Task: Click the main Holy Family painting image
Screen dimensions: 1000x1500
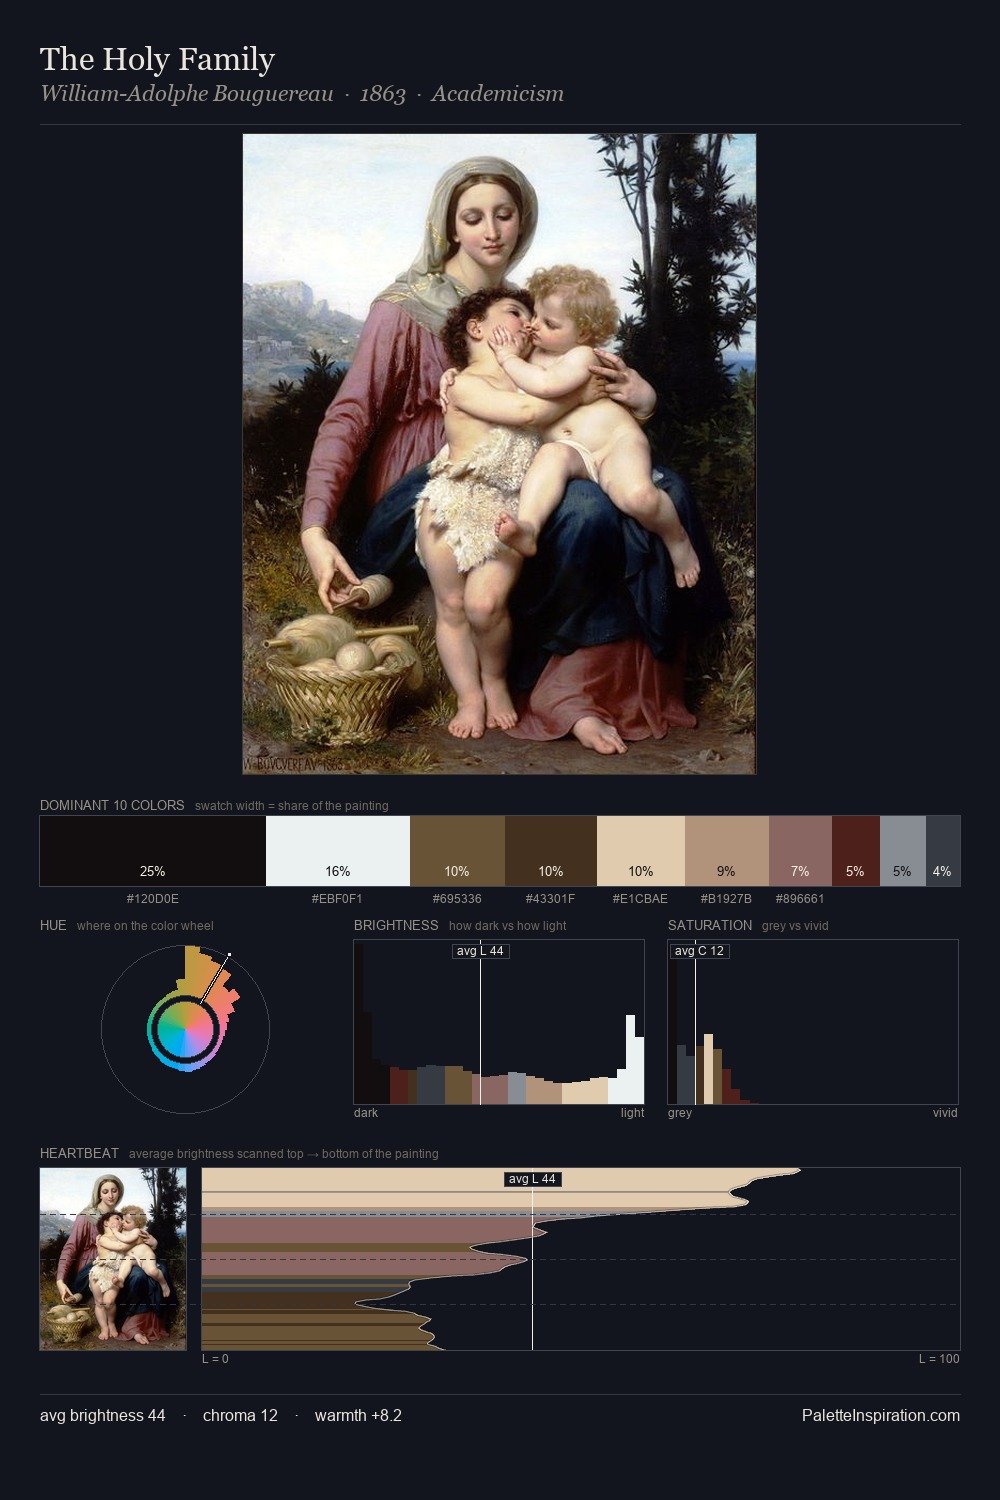Action: 499,454
